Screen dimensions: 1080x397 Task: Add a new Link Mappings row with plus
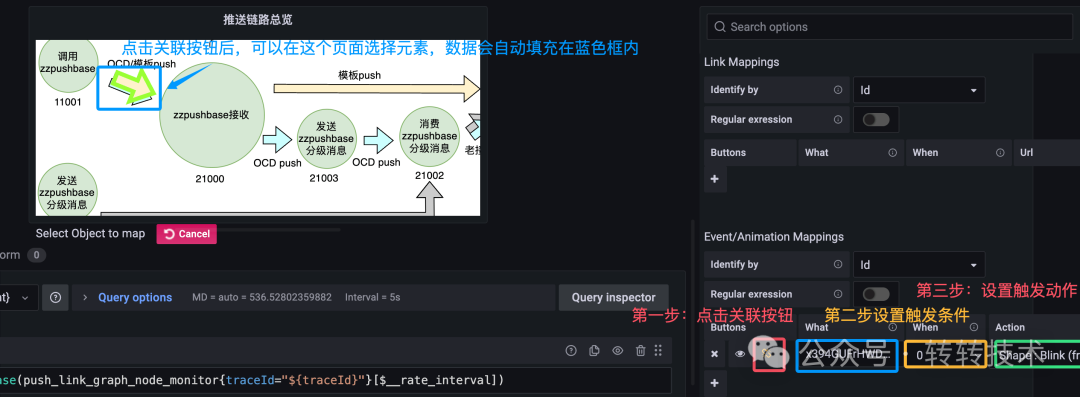[714, 179]
